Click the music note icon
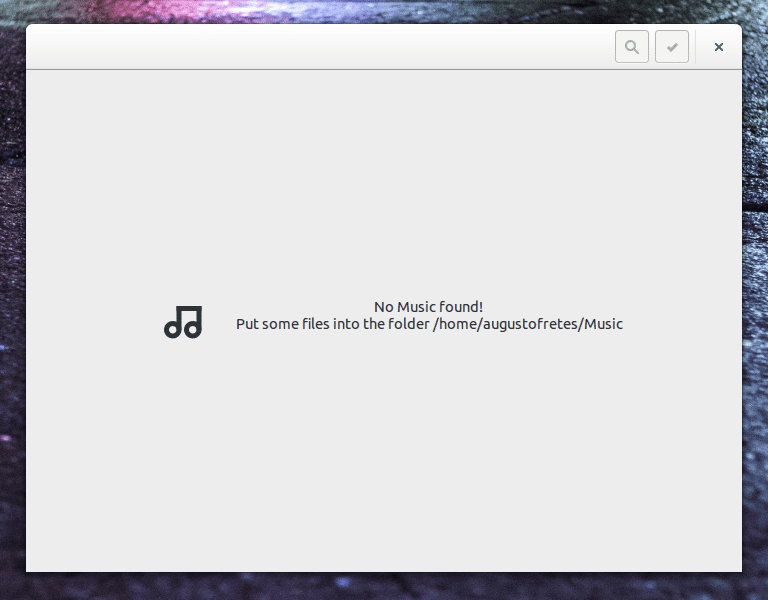The height and width of the screenshot is (600, 768). coord(183,322)
